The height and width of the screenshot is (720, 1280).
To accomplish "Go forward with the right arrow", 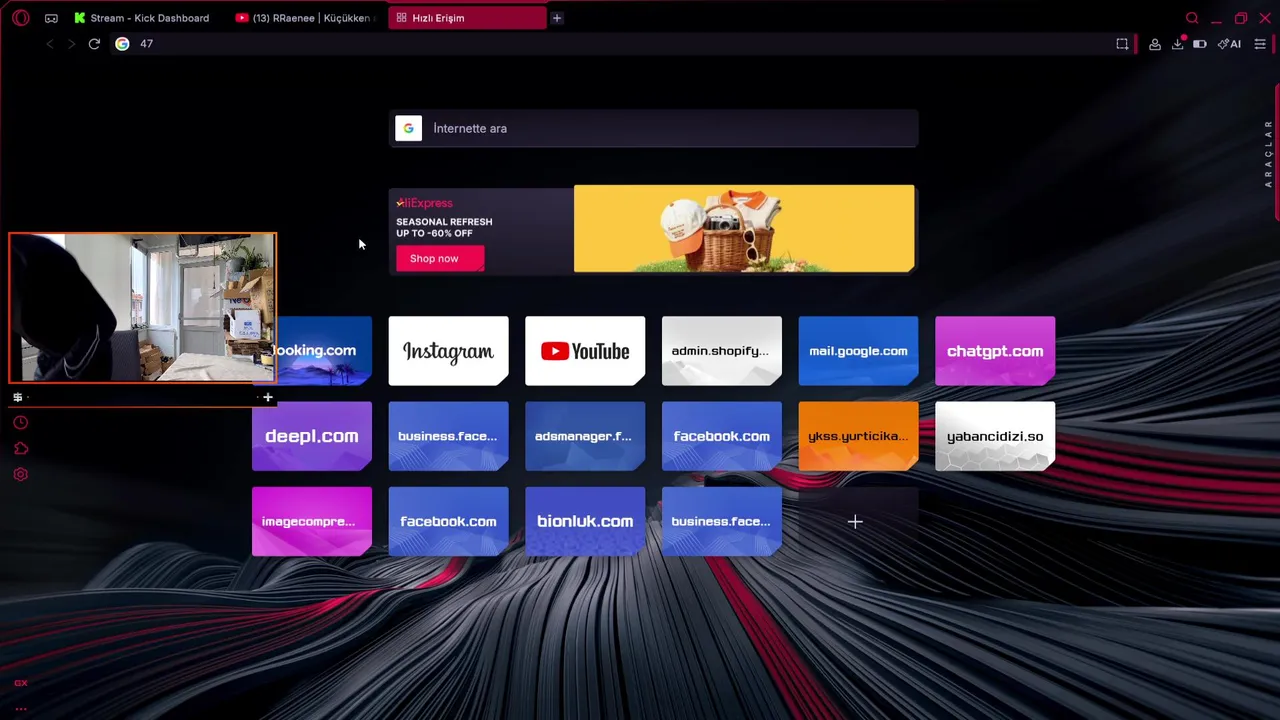I will pos(71,44).
